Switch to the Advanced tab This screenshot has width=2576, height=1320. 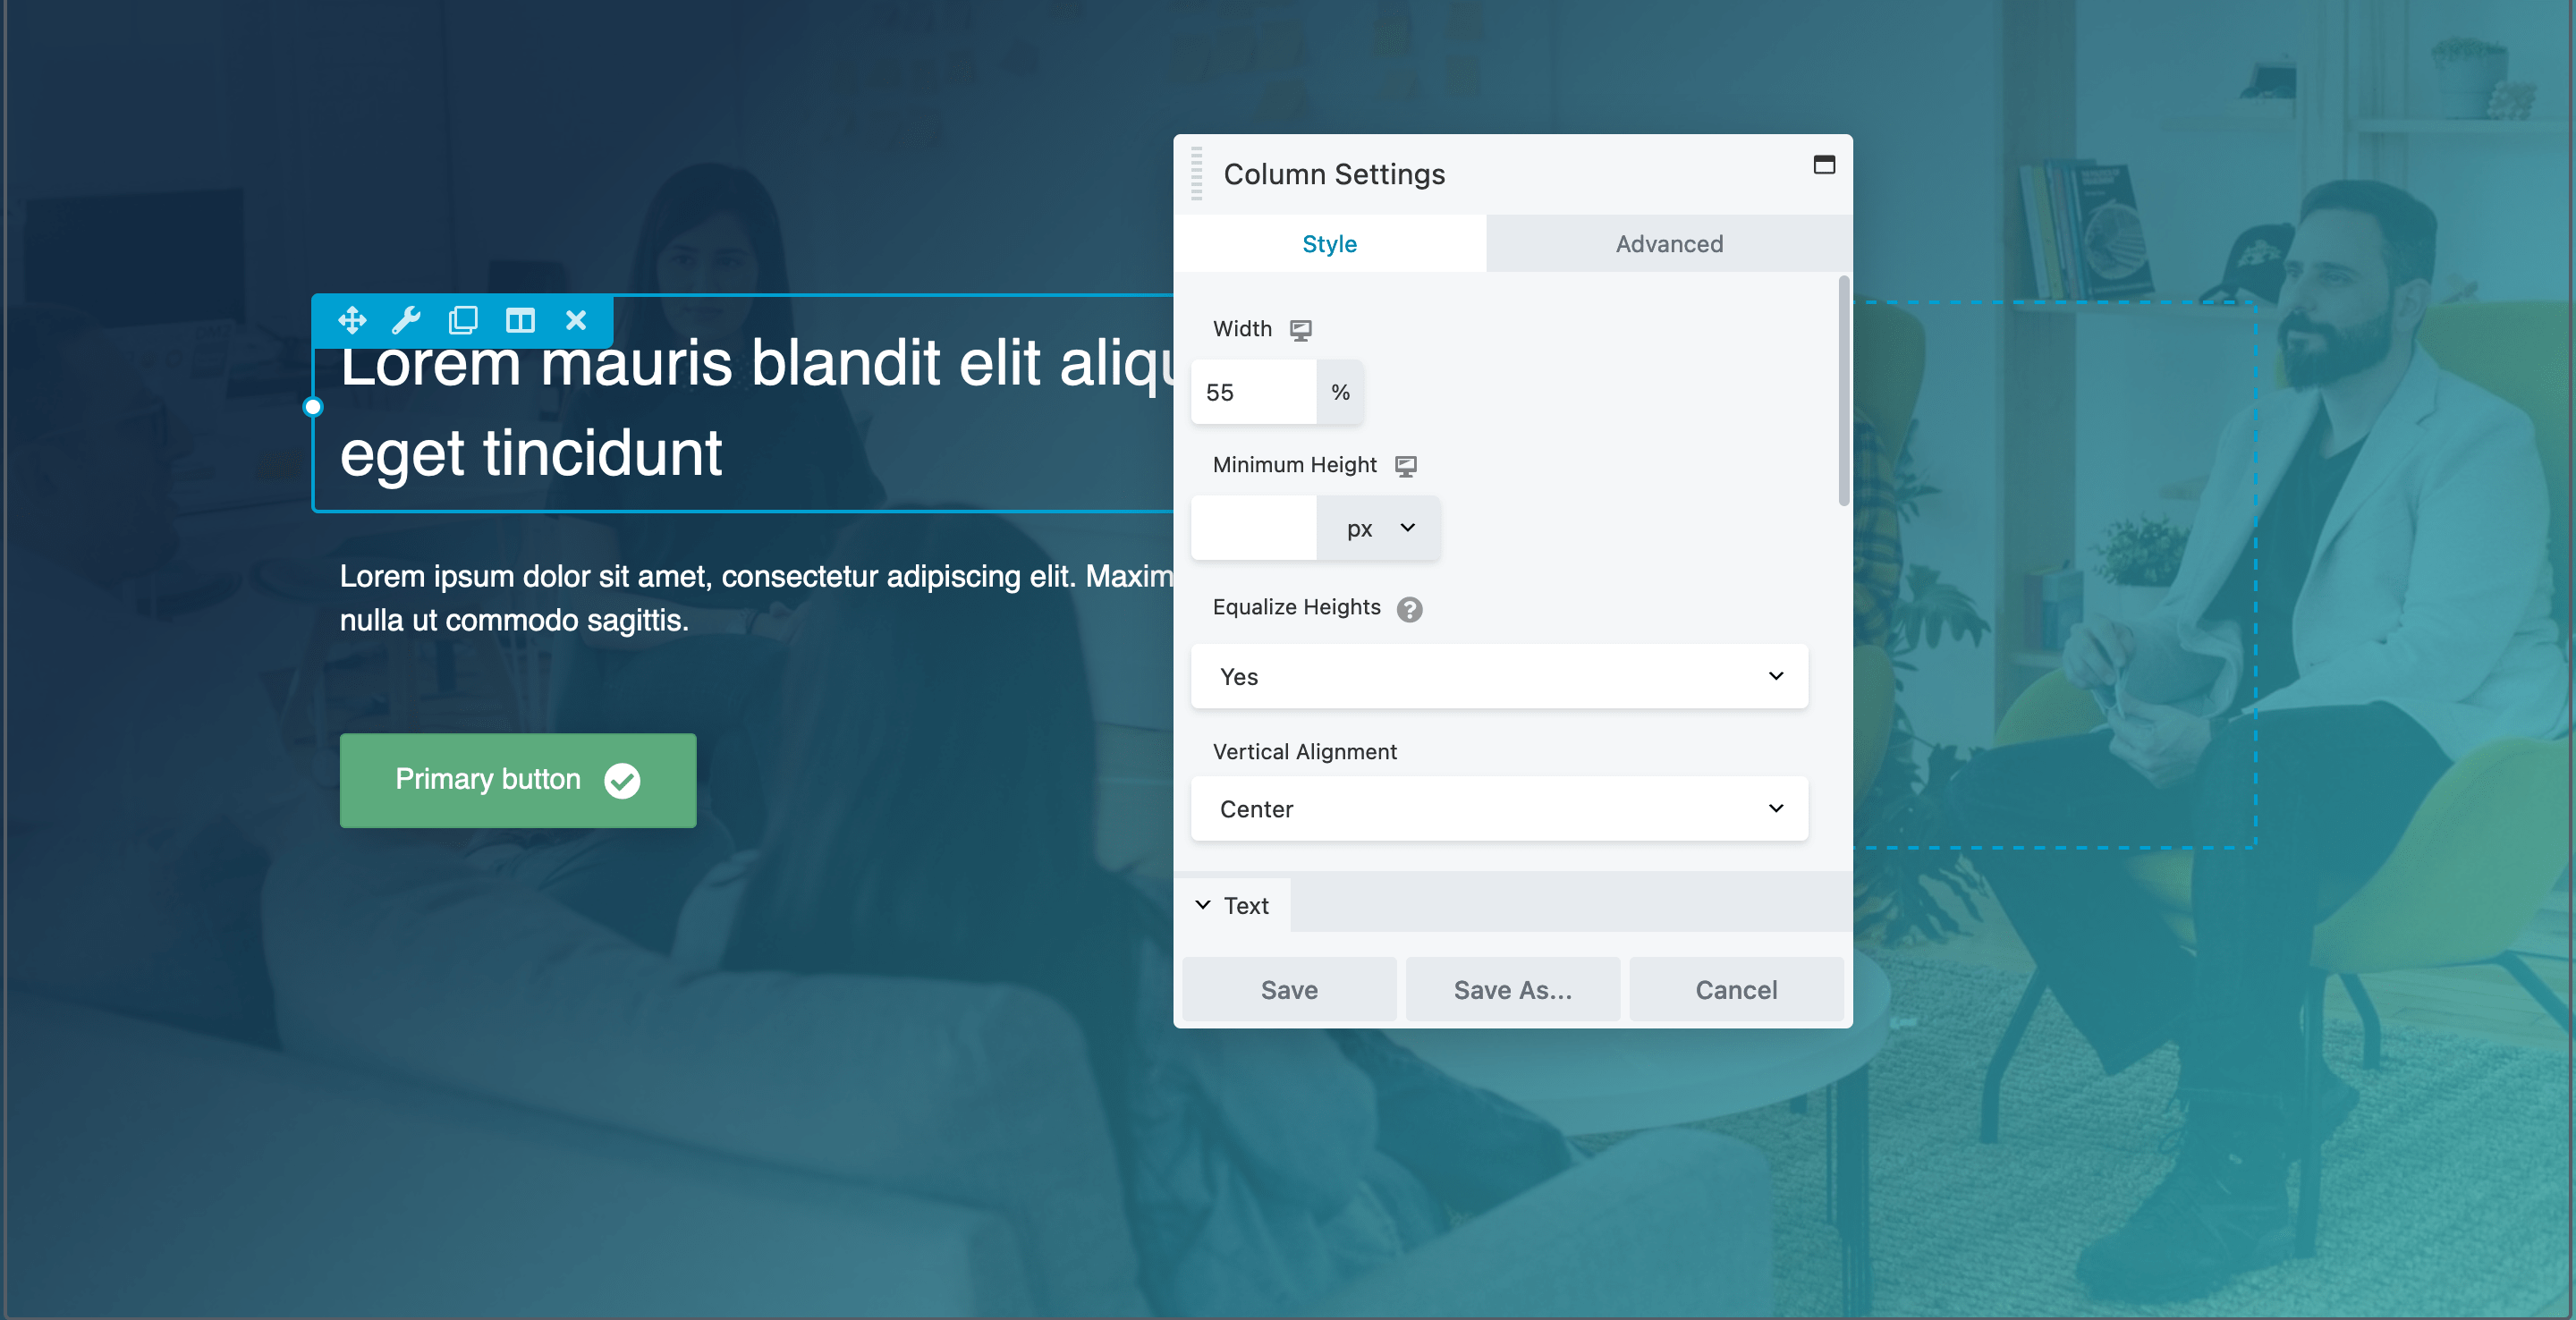pyautogui.click(x=1668, y=242)
